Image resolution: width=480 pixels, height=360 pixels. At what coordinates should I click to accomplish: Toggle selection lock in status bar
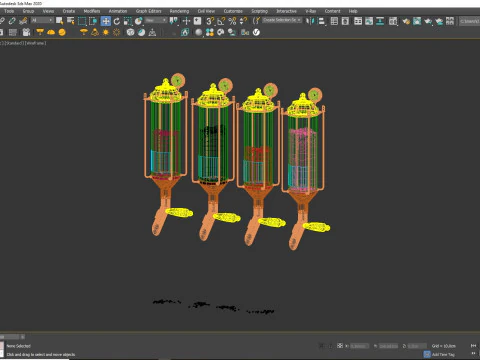(330, 346)
